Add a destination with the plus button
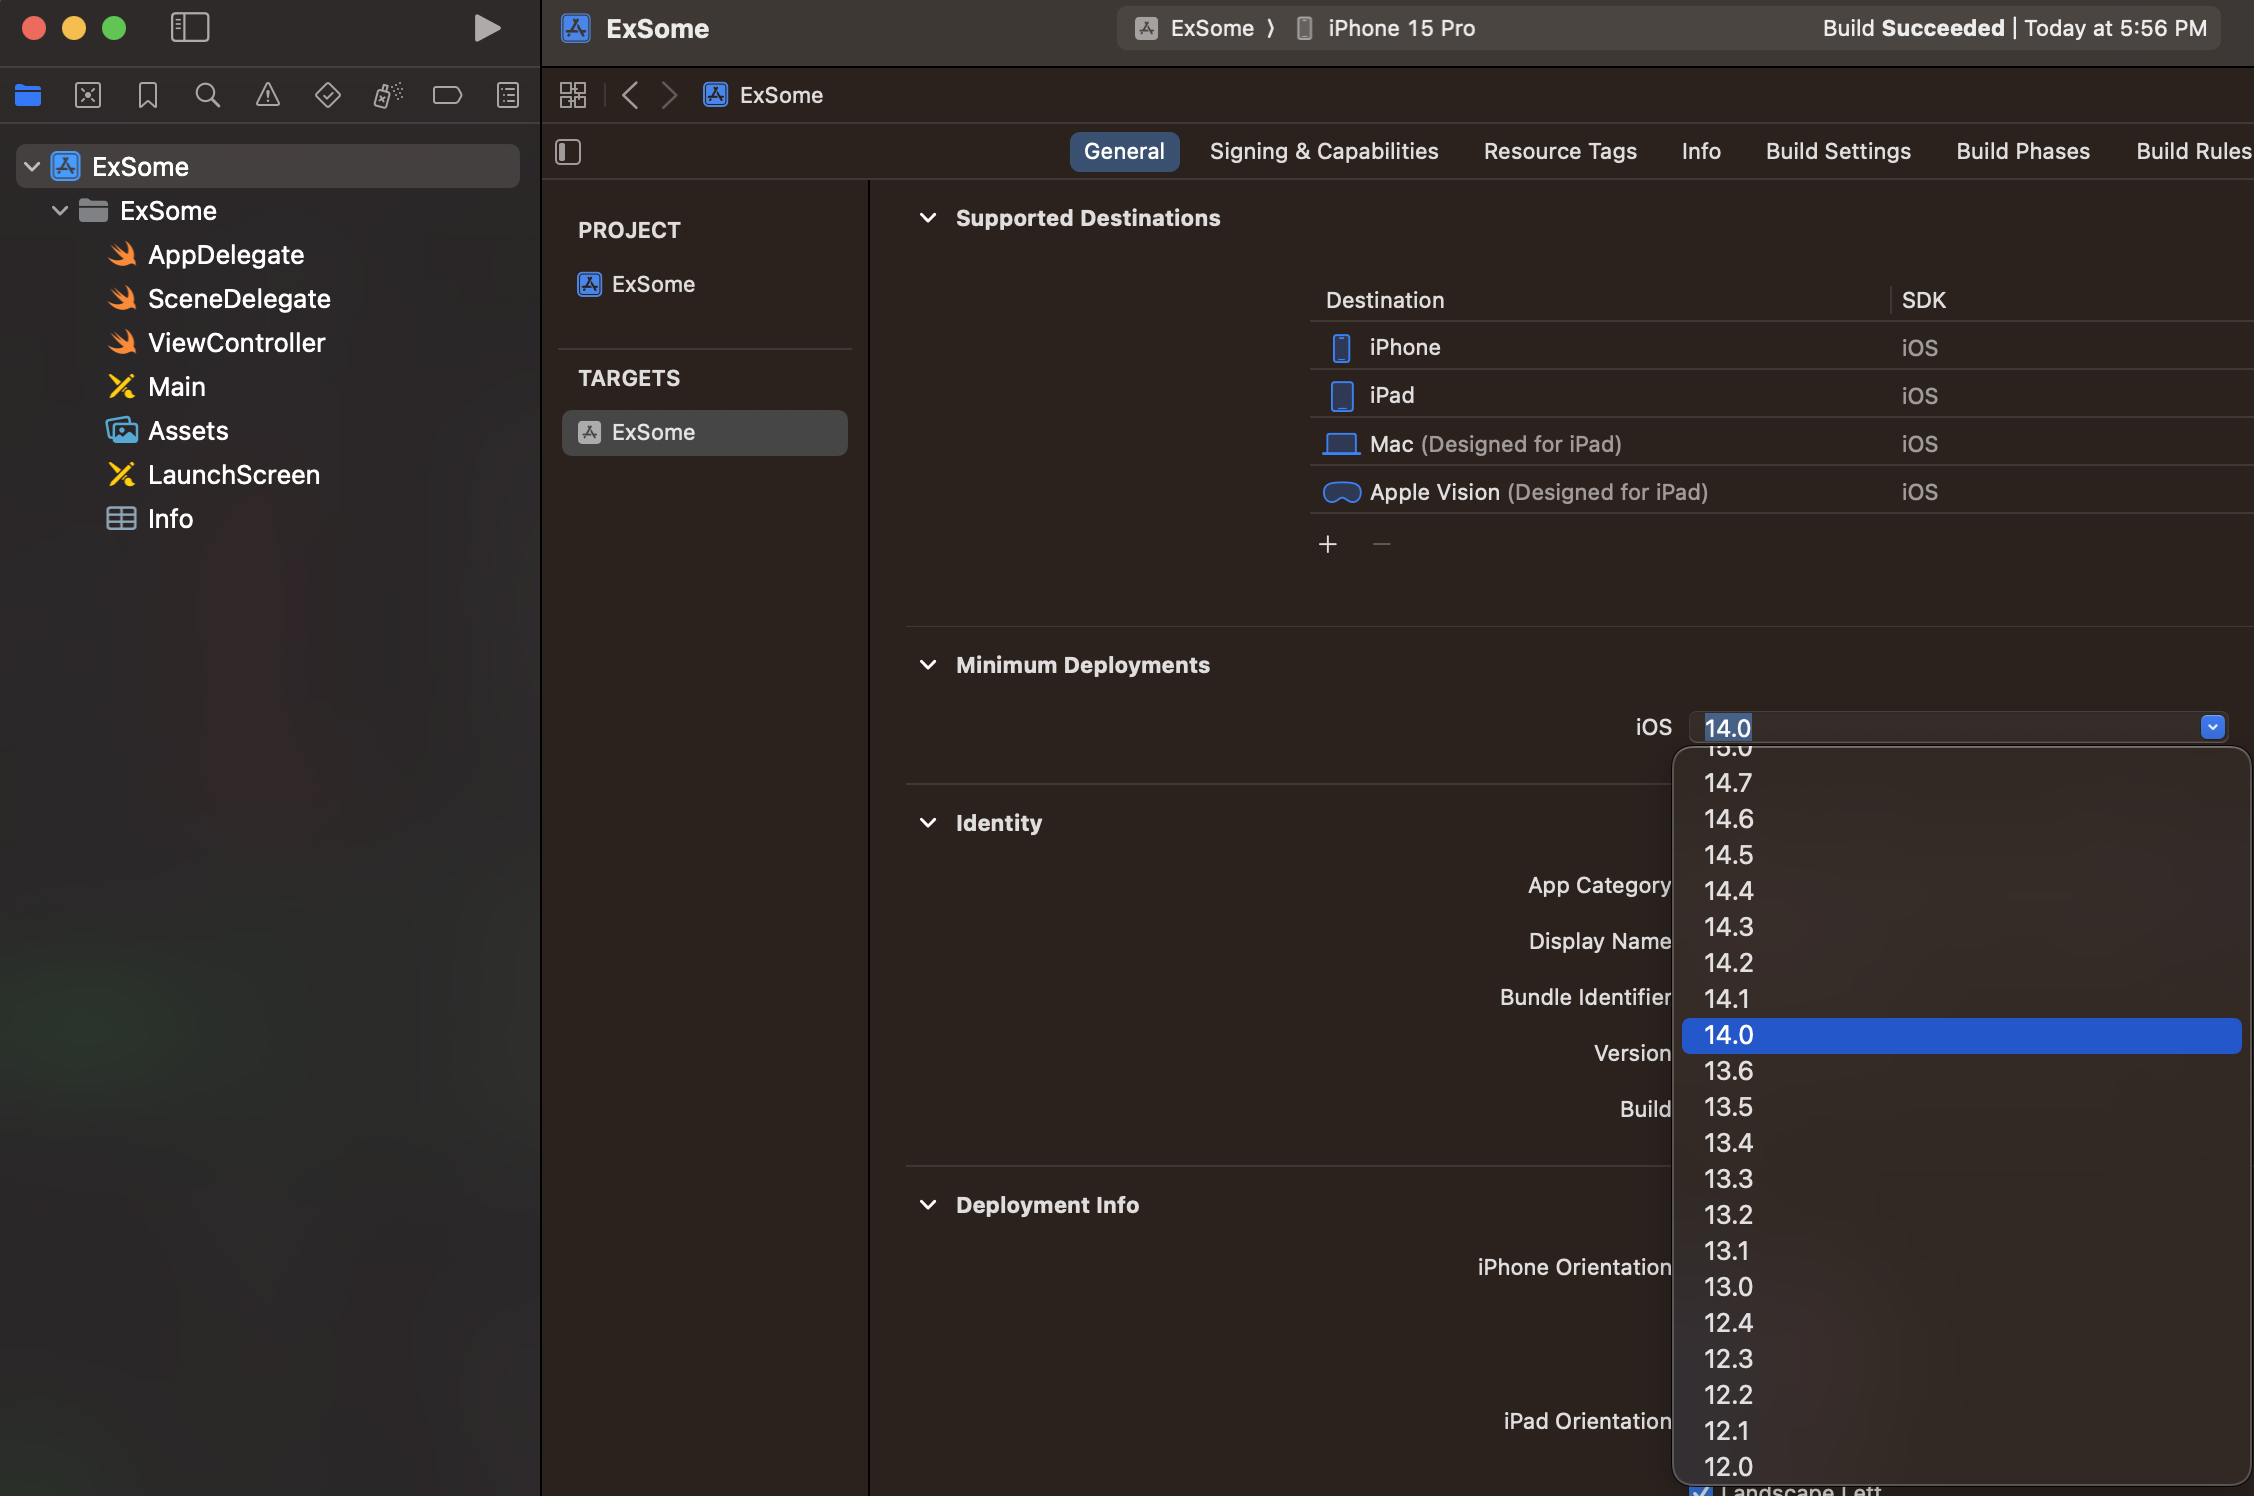The width and height of the screenshot is (2254, 1496). 1328,544
